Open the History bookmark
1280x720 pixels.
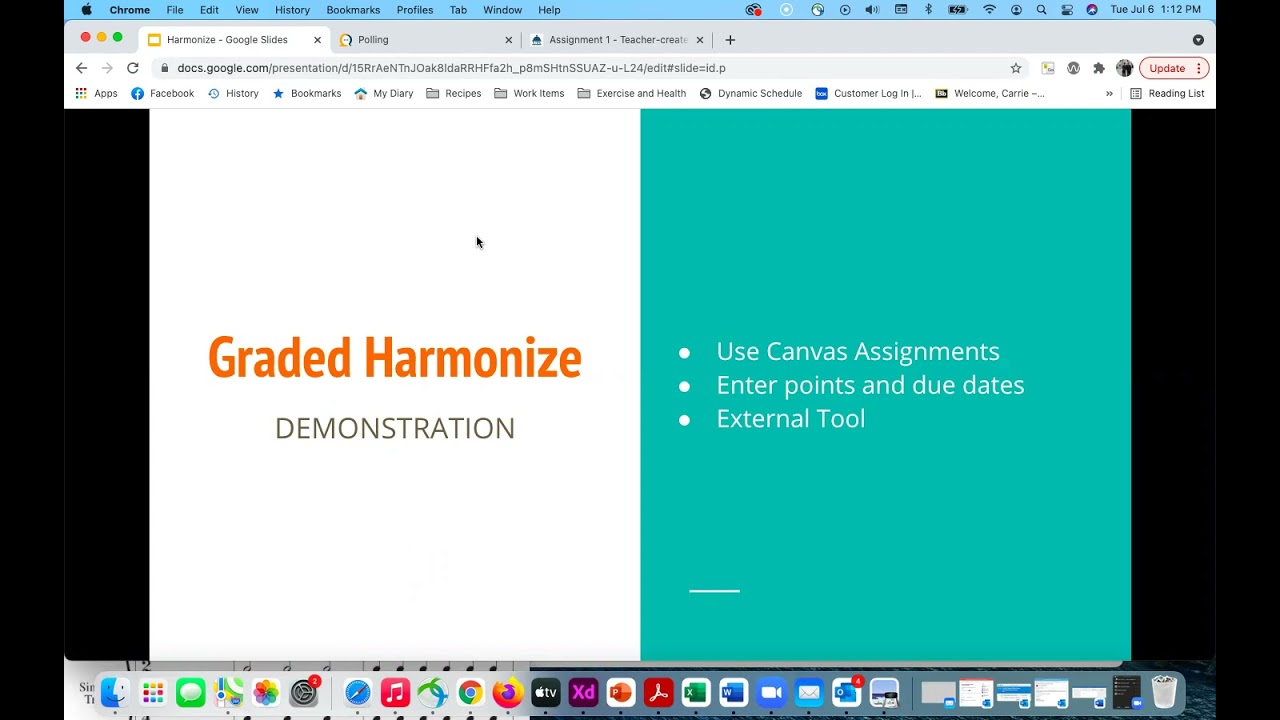coord(233,93)
